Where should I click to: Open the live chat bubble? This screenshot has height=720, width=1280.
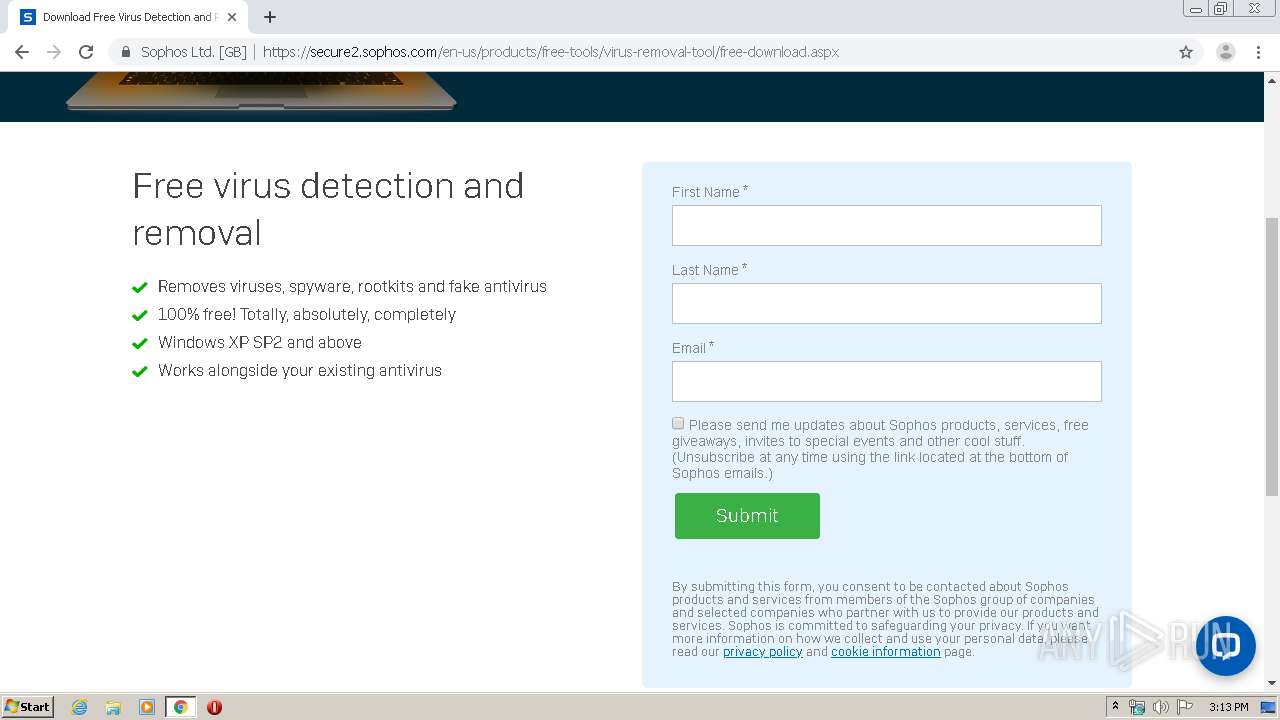(x=1225, y=645)
